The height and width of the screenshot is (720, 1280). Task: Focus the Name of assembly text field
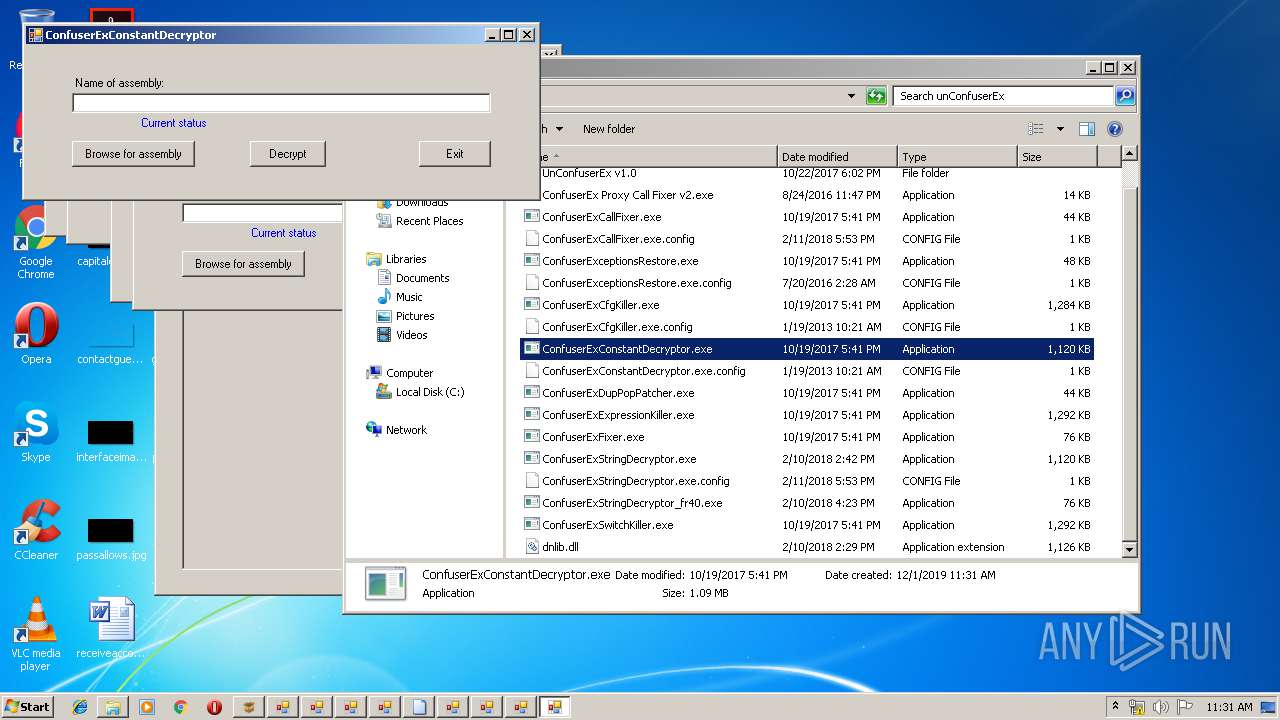[x=281, y=103]
